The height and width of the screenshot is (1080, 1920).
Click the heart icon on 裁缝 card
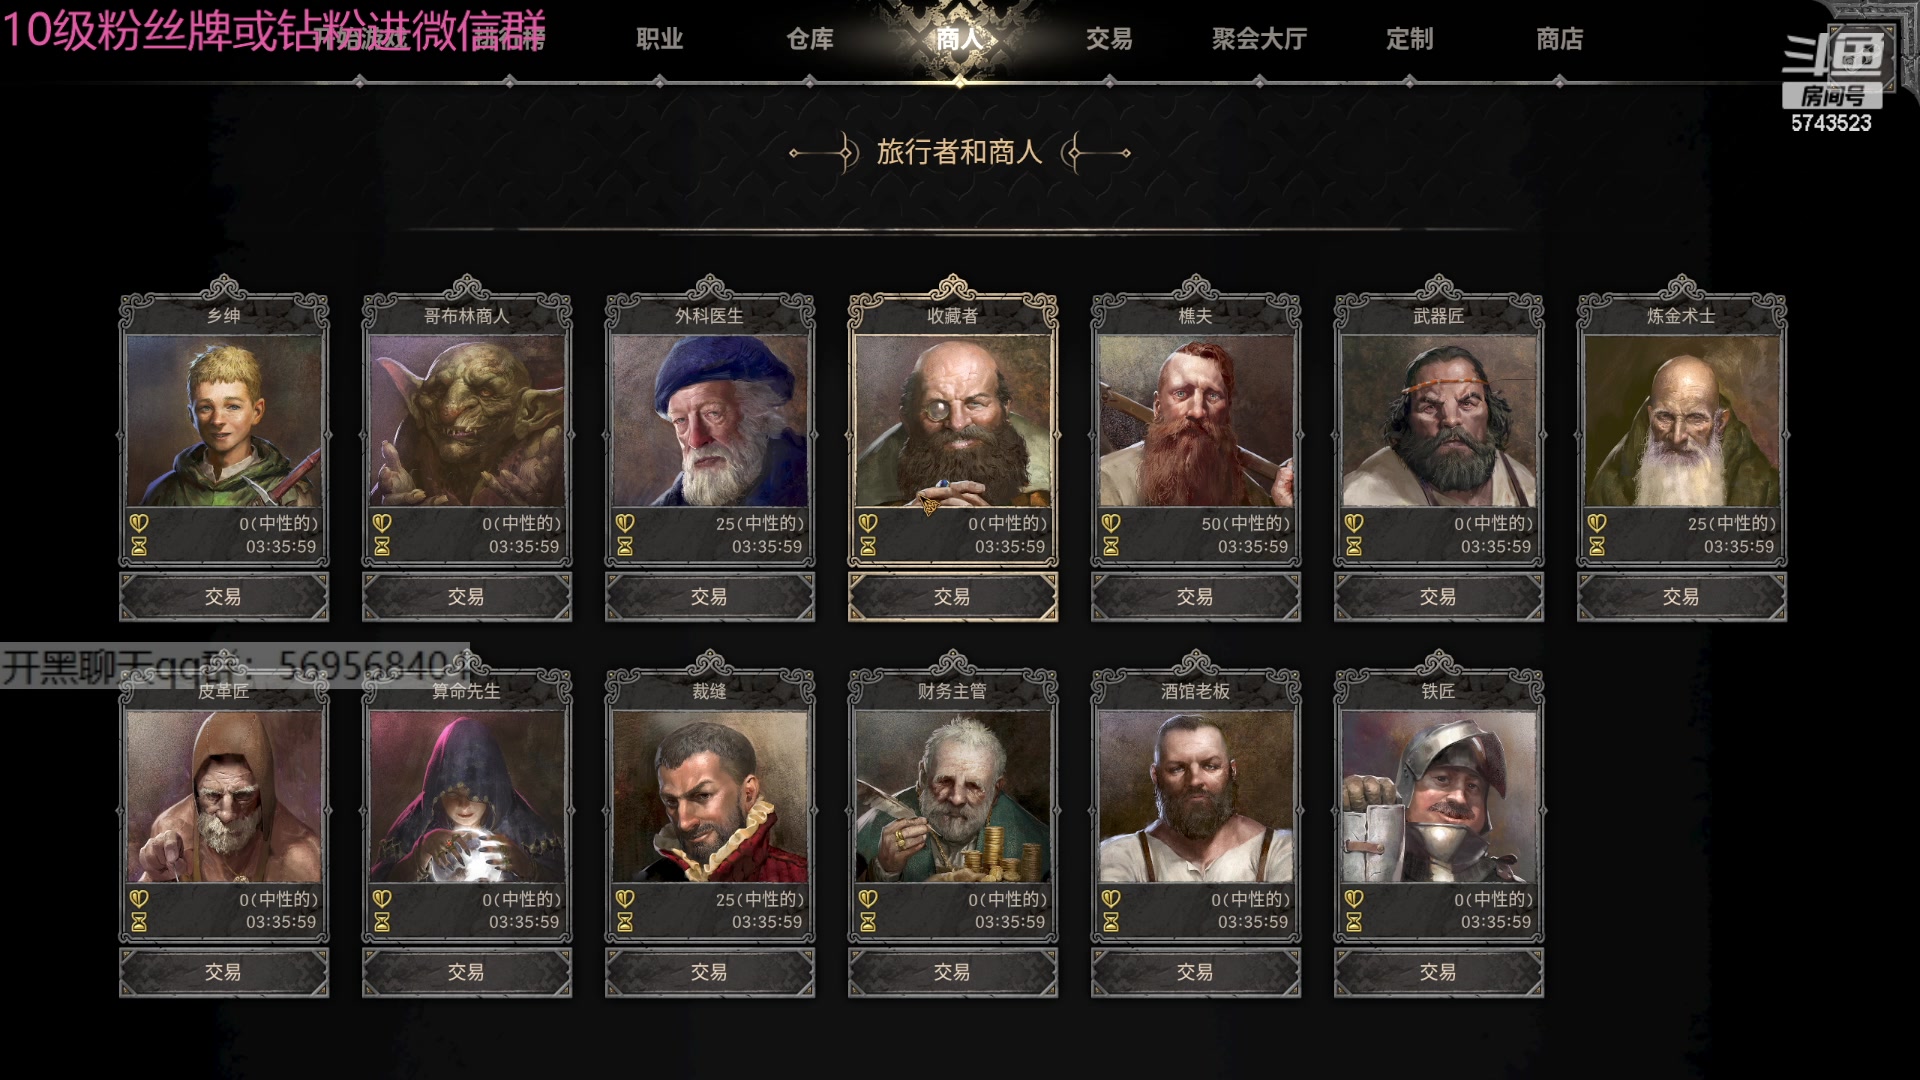pyautogui.click(x=625, y=899)
